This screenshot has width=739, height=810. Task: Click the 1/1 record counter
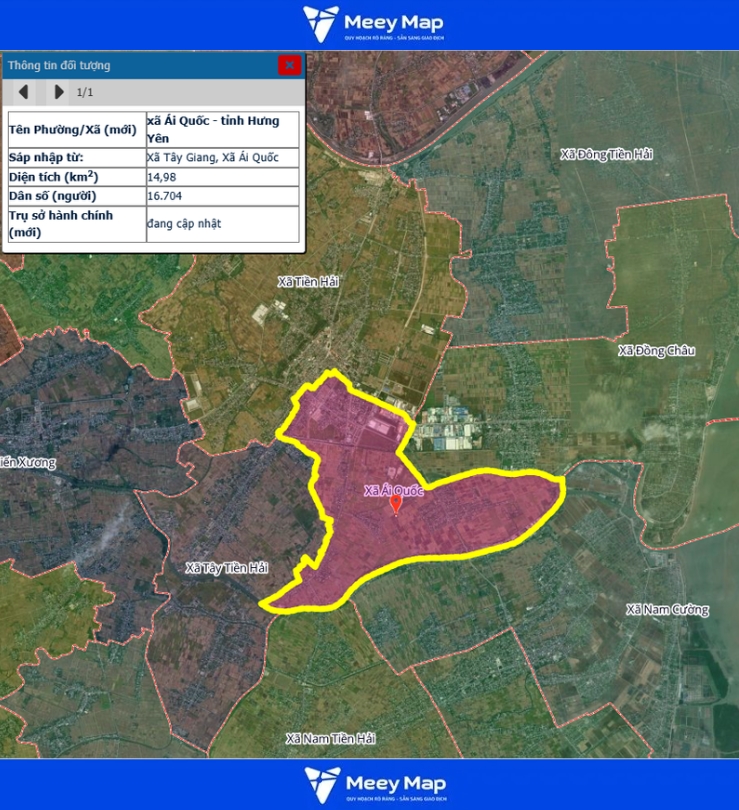[x=85, y=92]
